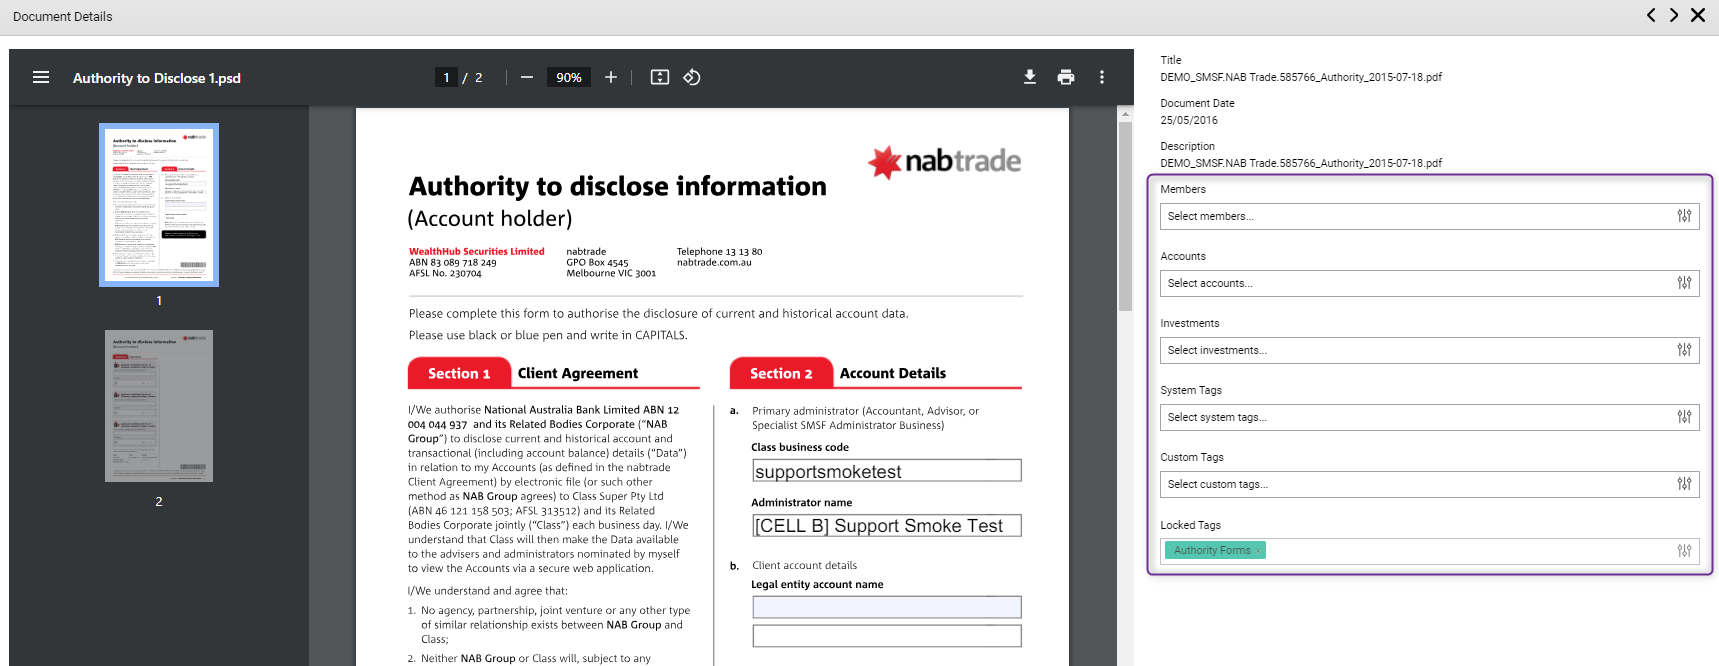This screenshot has height=666, width=1719.
Task: Click the fit to page icon
Action: click(x=660, y=77)
